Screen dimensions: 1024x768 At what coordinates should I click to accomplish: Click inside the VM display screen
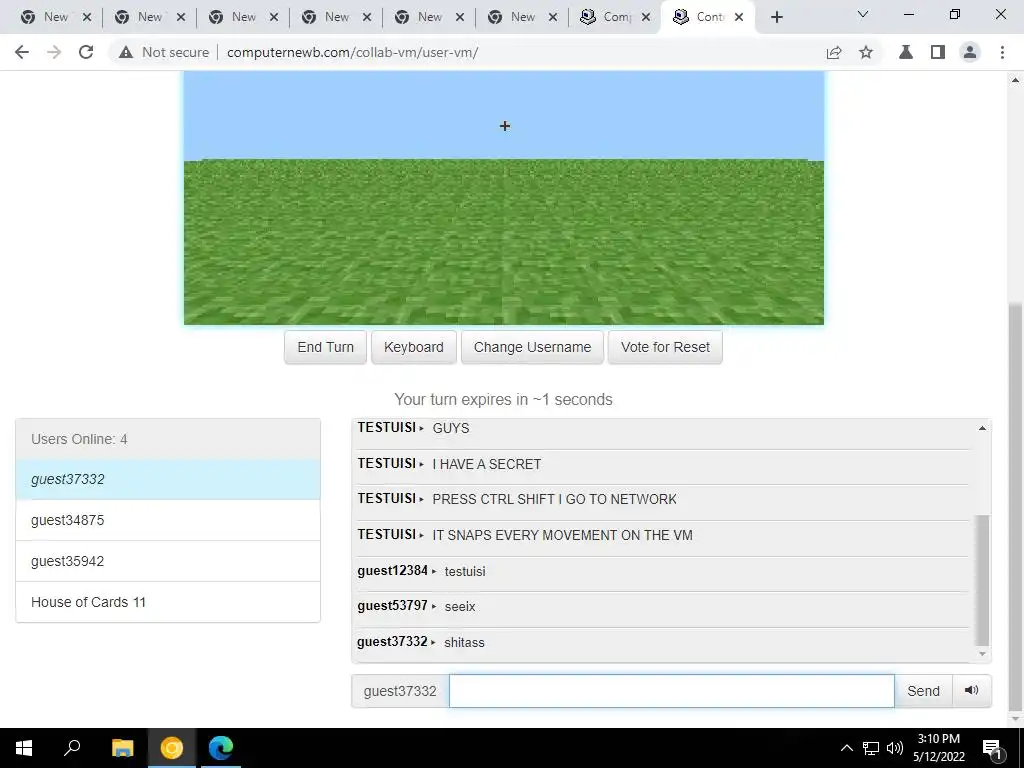pos(504,198)
